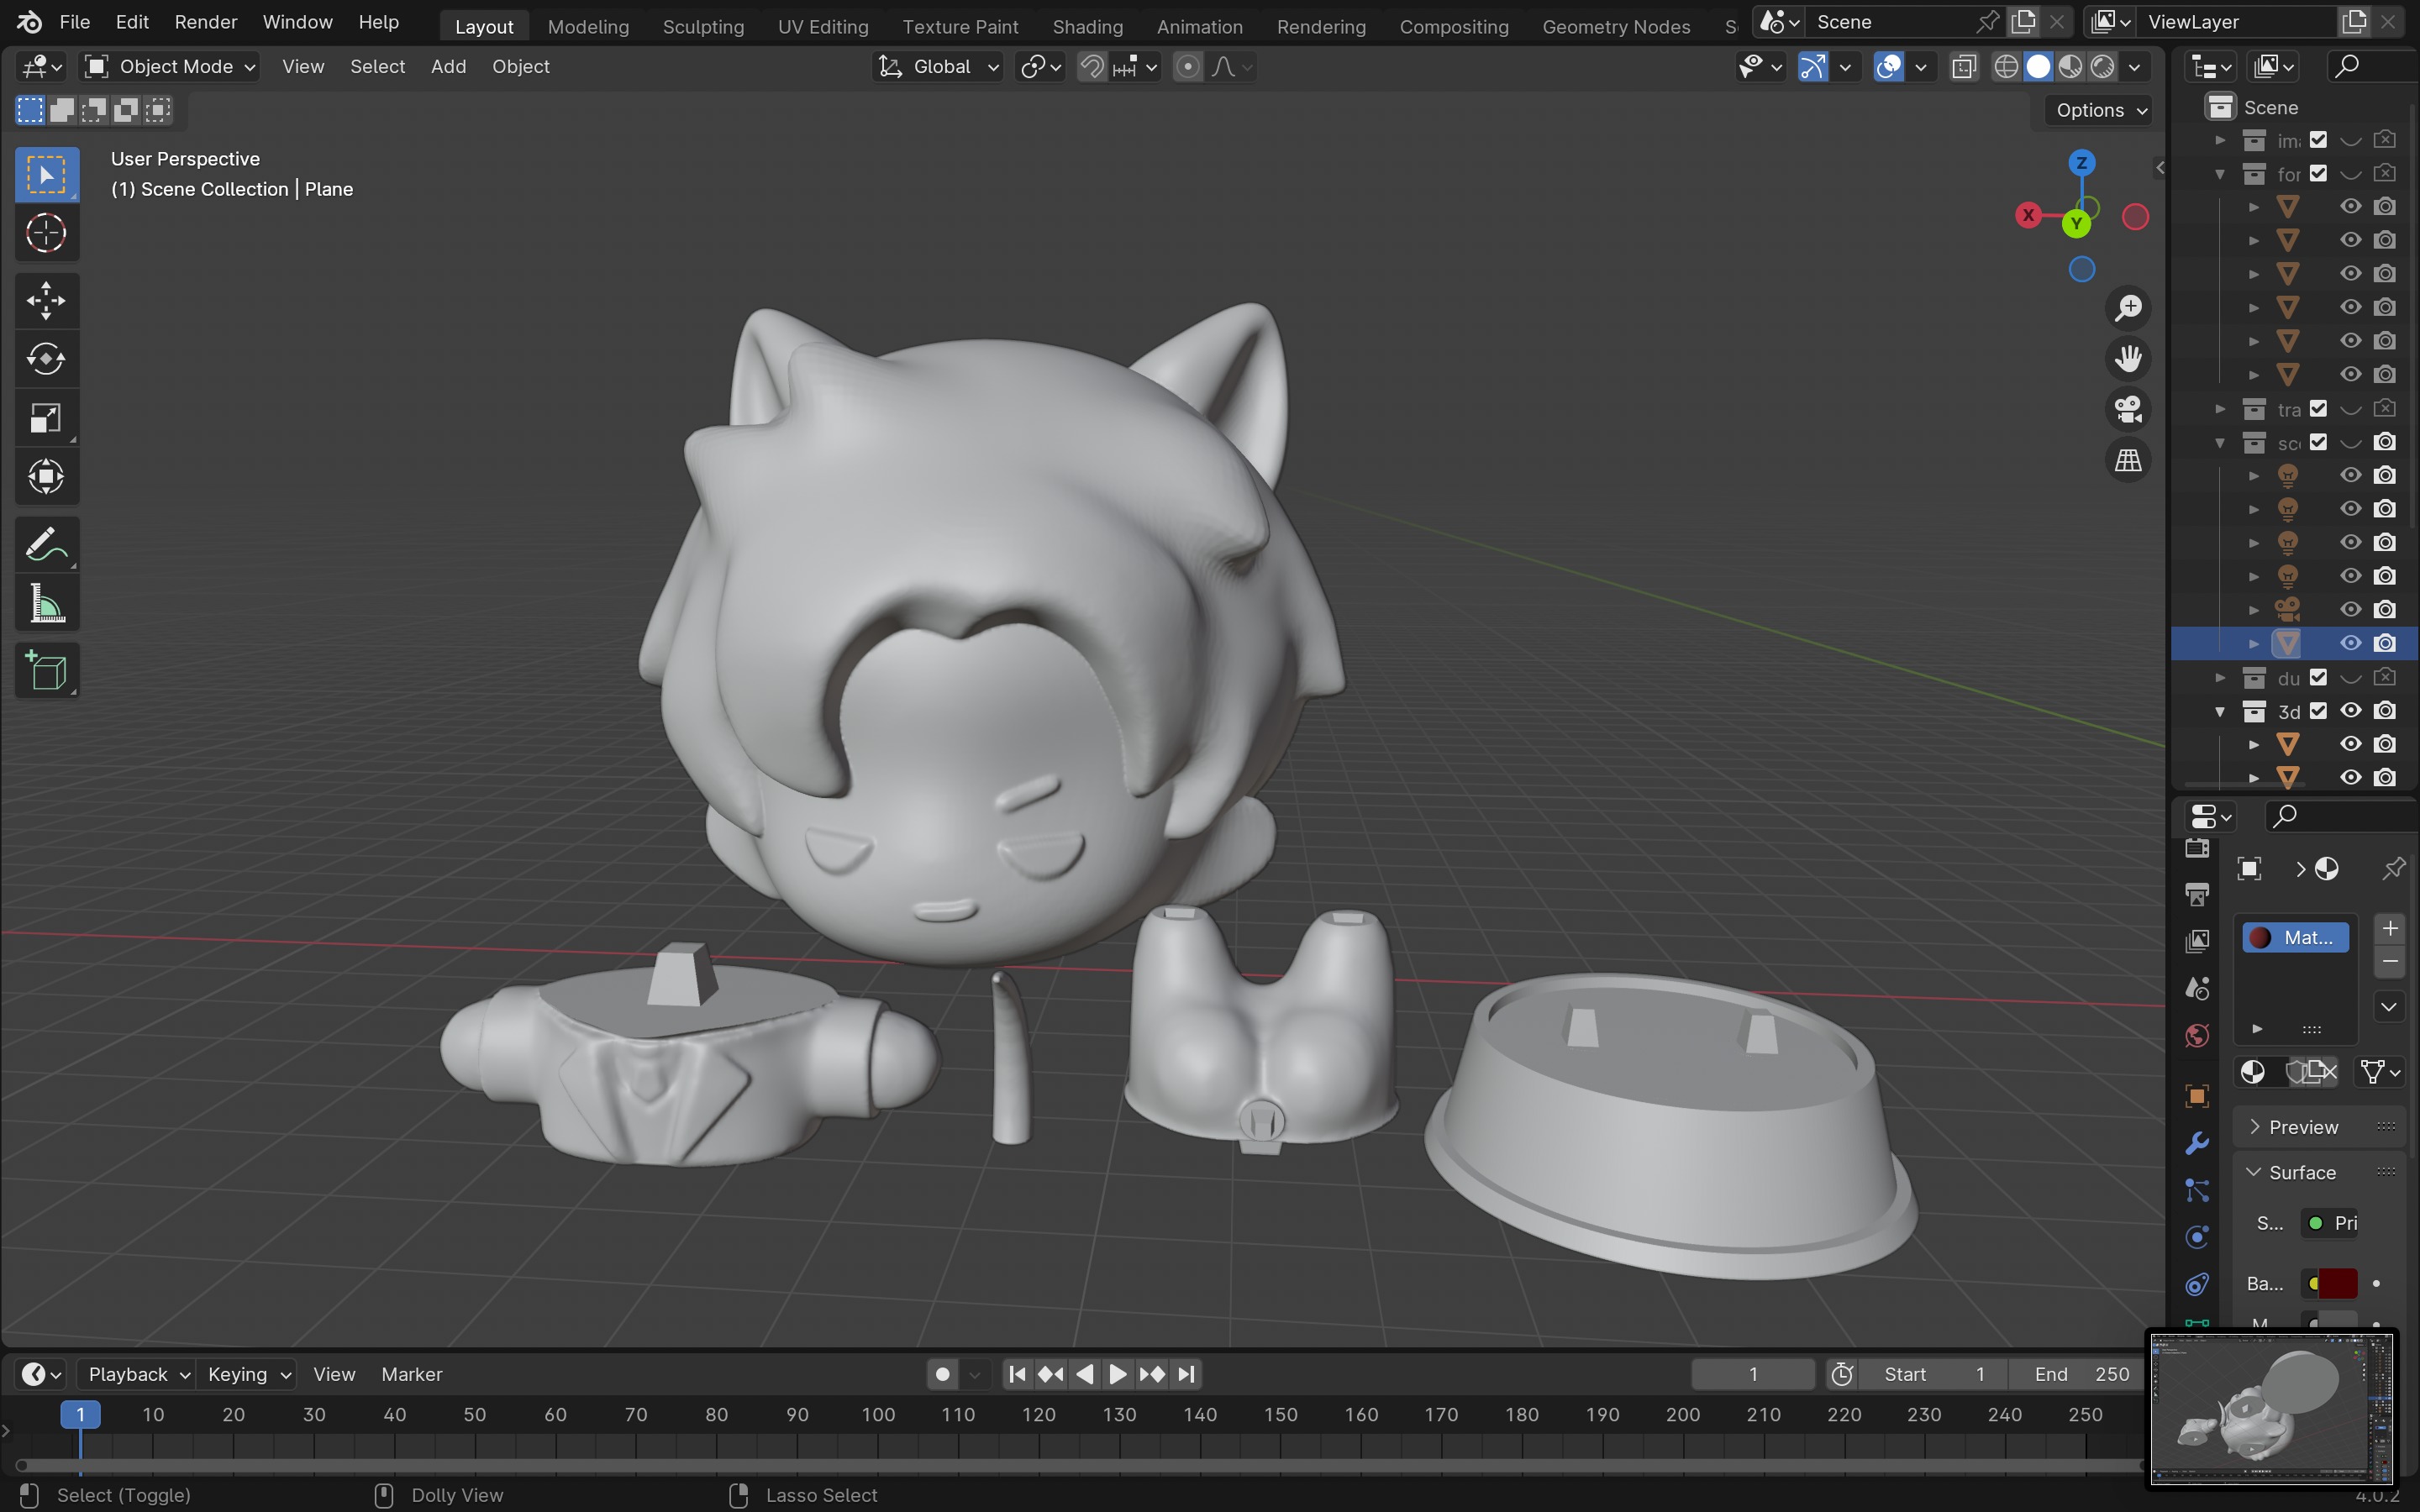Viewport: 2420px width, 1512px height.
Task: Select the Annotate tool
Action: point(46,545)
